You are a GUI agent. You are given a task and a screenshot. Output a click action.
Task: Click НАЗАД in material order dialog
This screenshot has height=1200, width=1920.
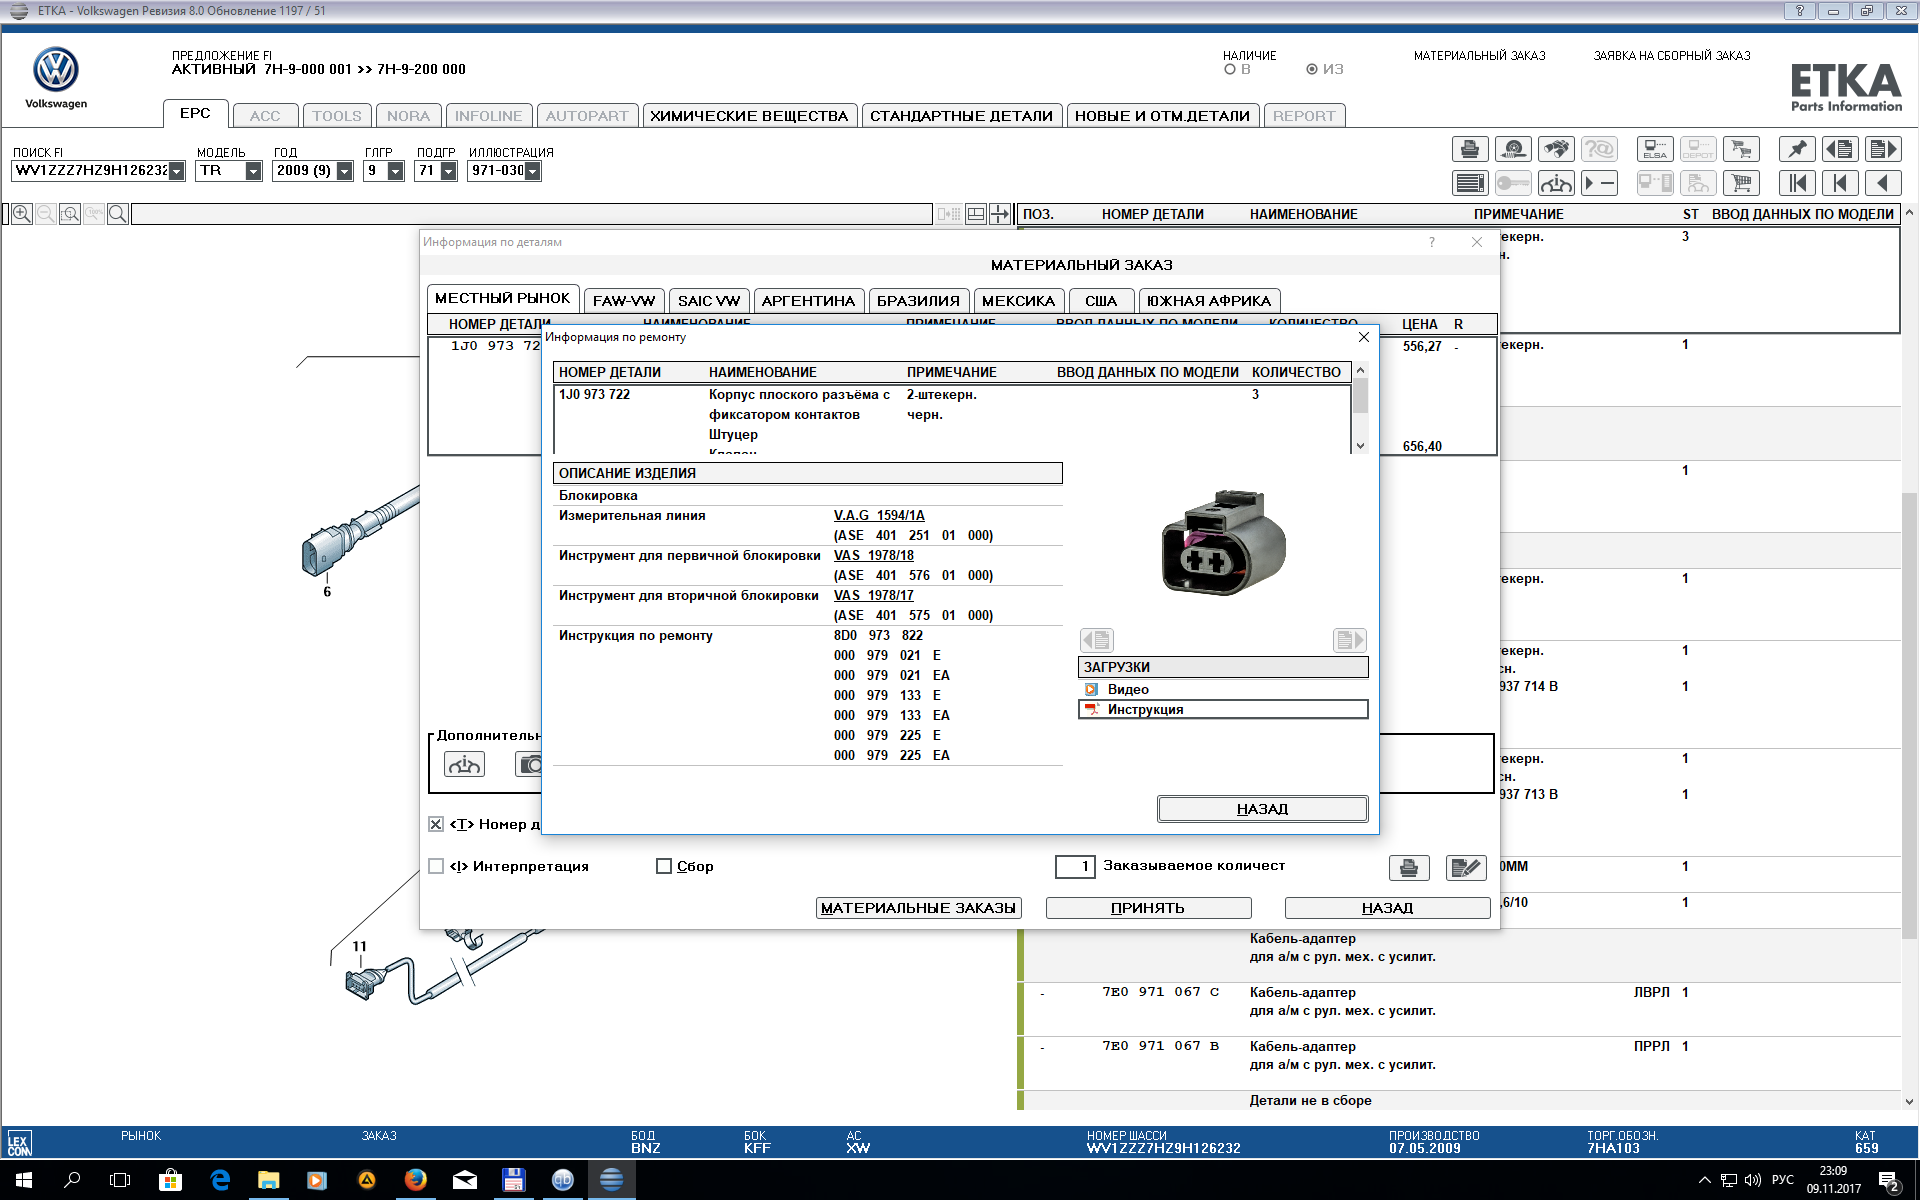tap(1387, 908)
